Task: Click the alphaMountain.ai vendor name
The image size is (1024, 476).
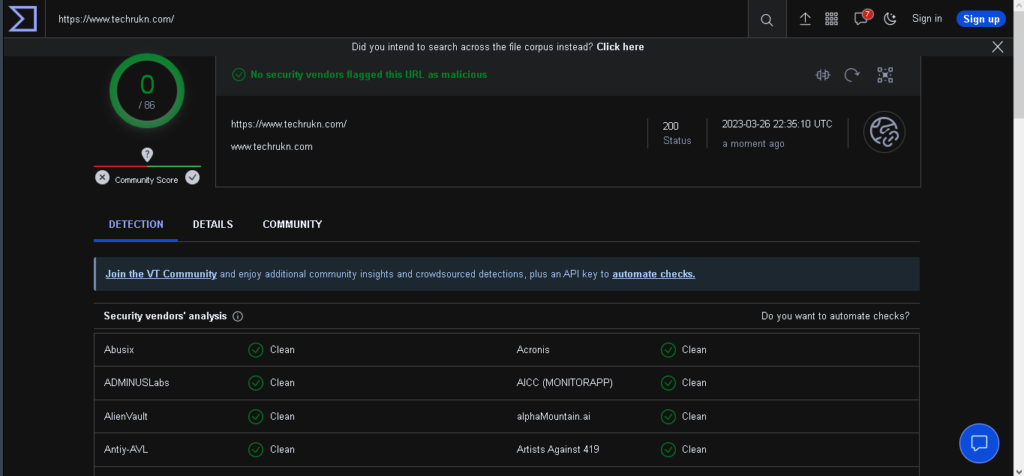Action: 554,417
